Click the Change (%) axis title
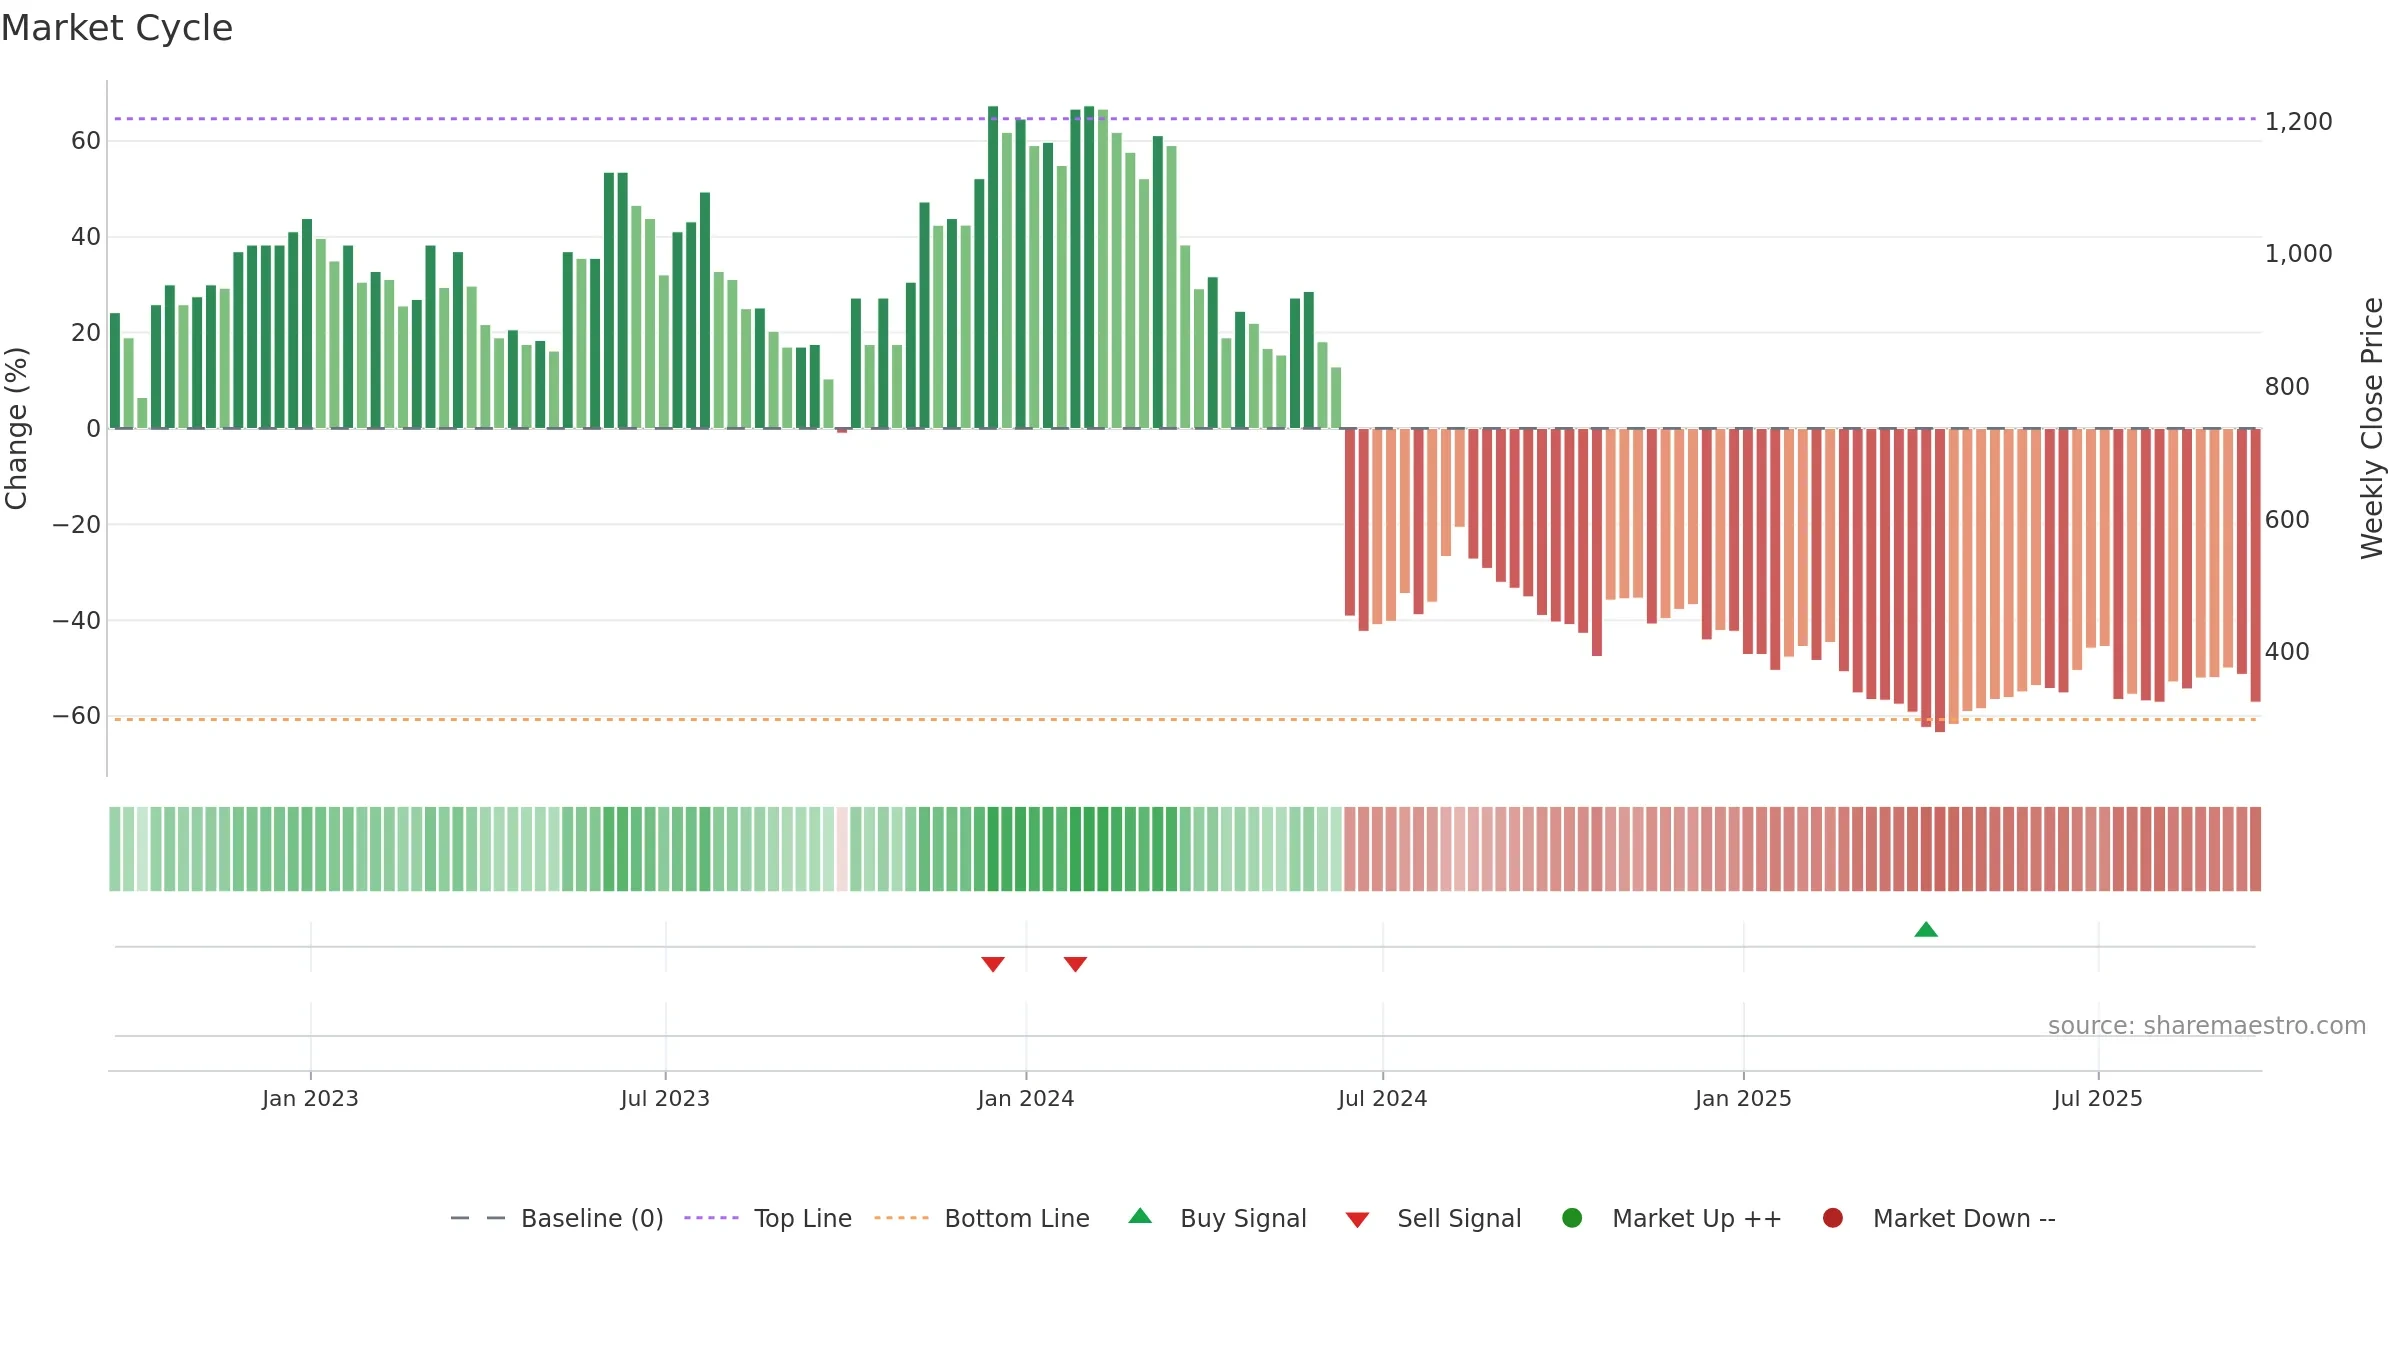 16,428
